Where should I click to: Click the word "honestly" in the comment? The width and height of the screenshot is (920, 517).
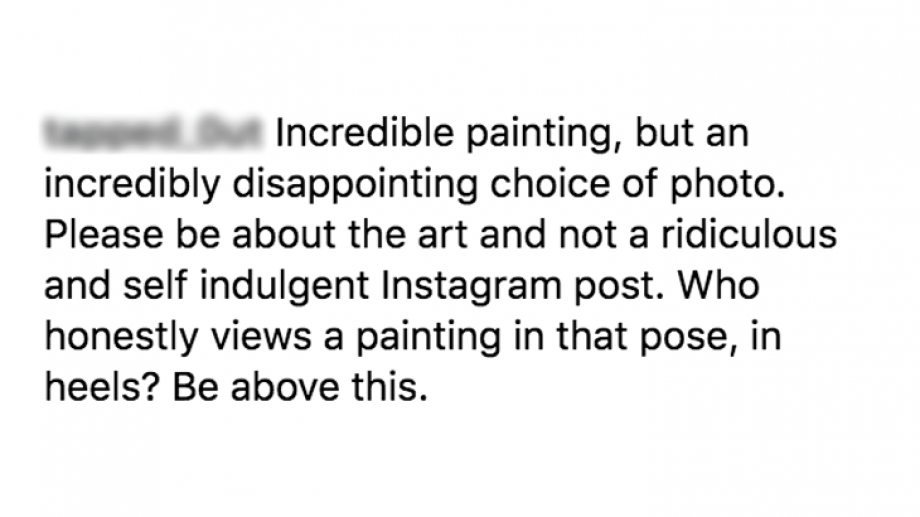121,339
